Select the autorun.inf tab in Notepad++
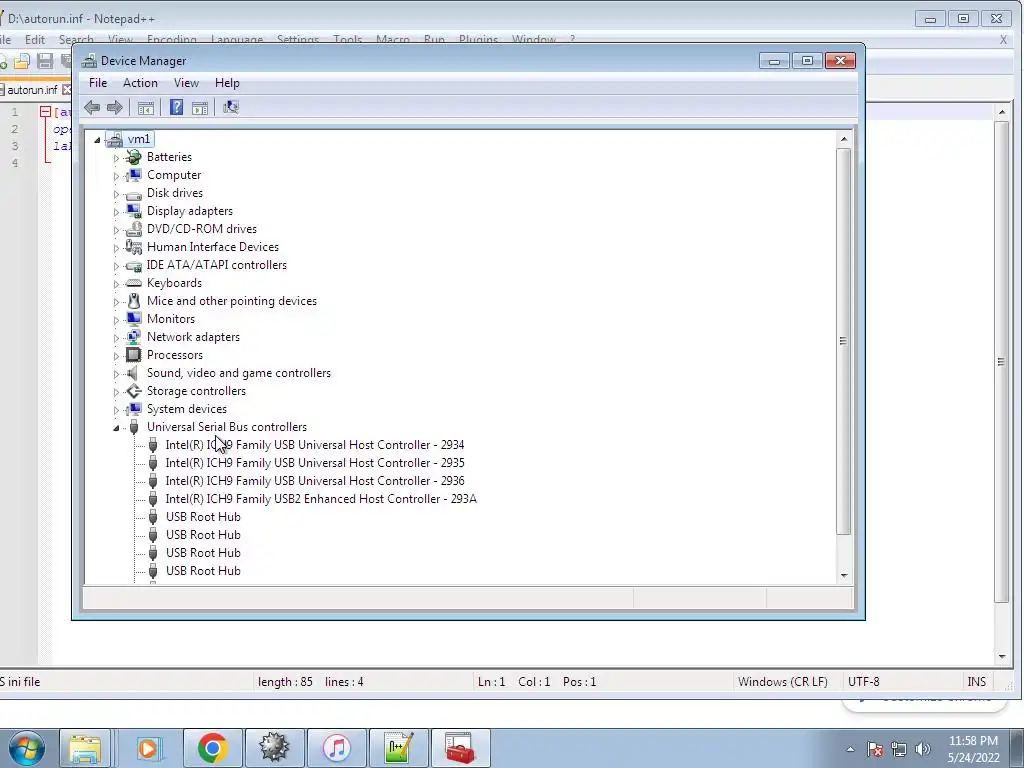This screenshot has width=1024, height=768. [33, 89]
